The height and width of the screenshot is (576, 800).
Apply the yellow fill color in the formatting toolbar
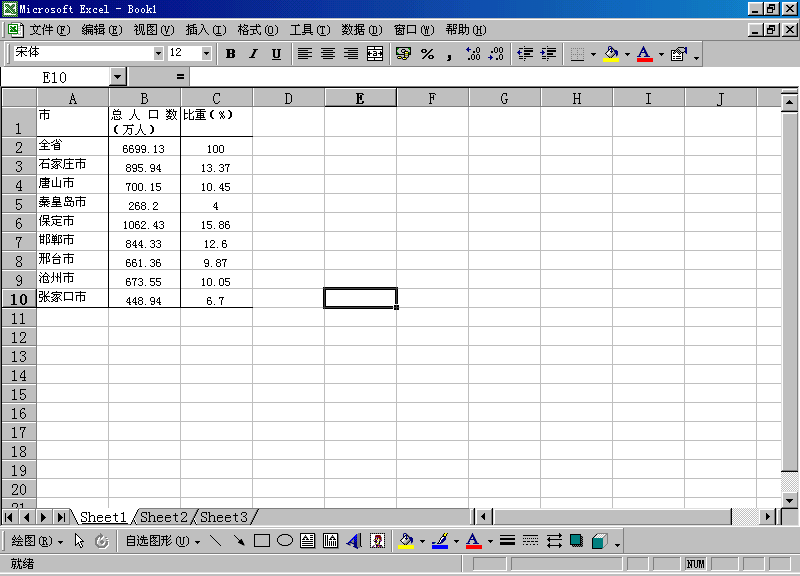(x=610, y=54)
